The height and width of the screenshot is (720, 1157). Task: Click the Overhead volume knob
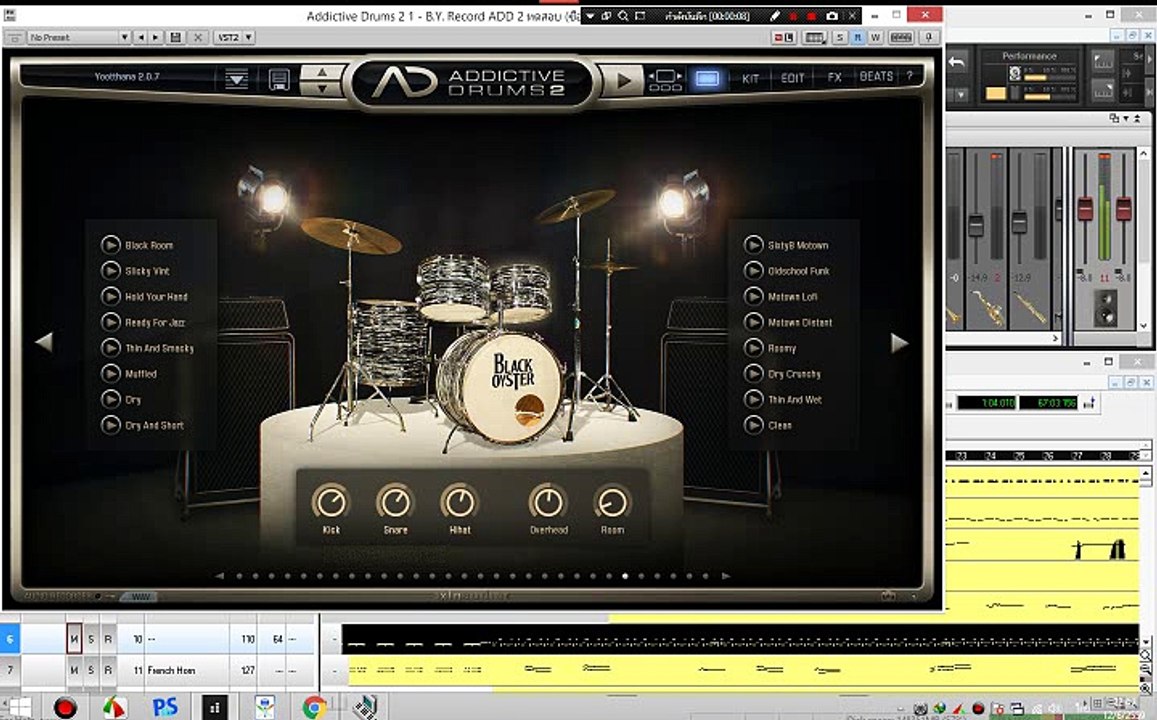click(x=548, y=502)
